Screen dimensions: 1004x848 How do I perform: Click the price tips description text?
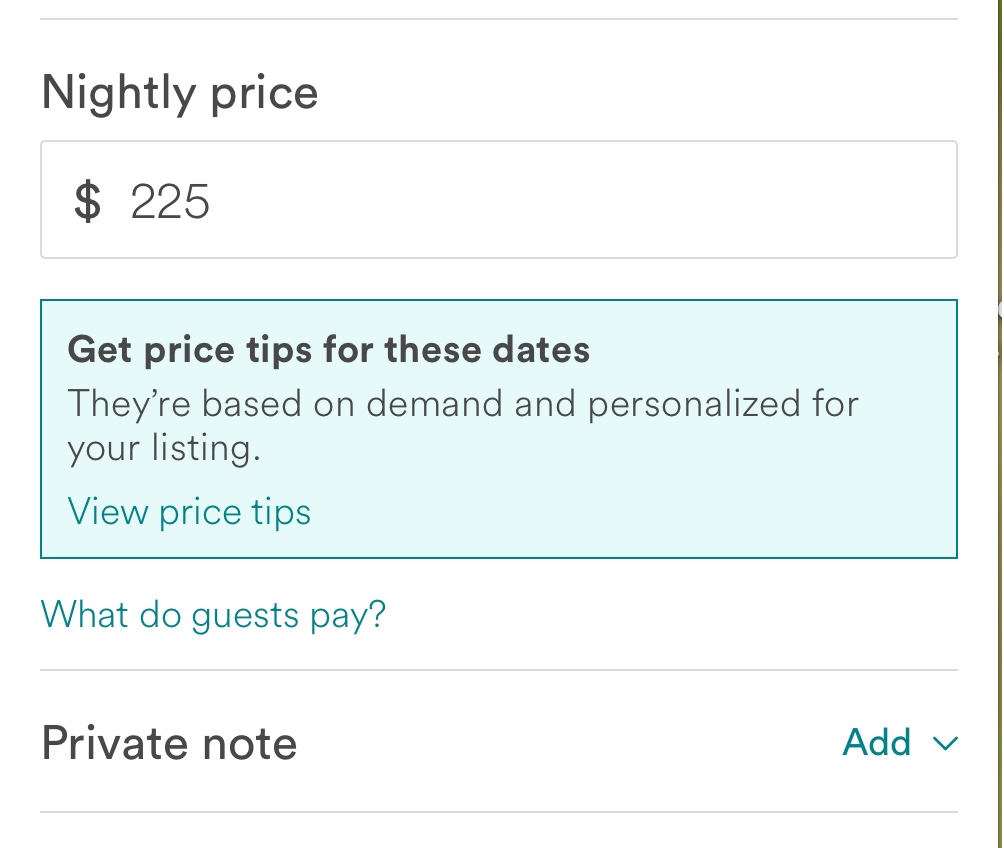click(x=462, y=424)
